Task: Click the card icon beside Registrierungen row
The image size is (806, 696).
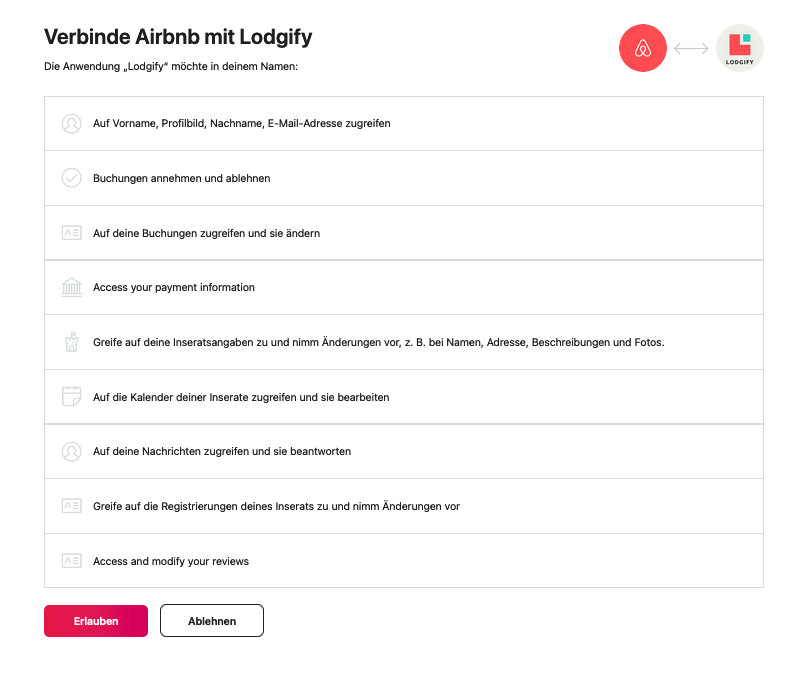Action: pyautogui.click(x=71, y=506)
